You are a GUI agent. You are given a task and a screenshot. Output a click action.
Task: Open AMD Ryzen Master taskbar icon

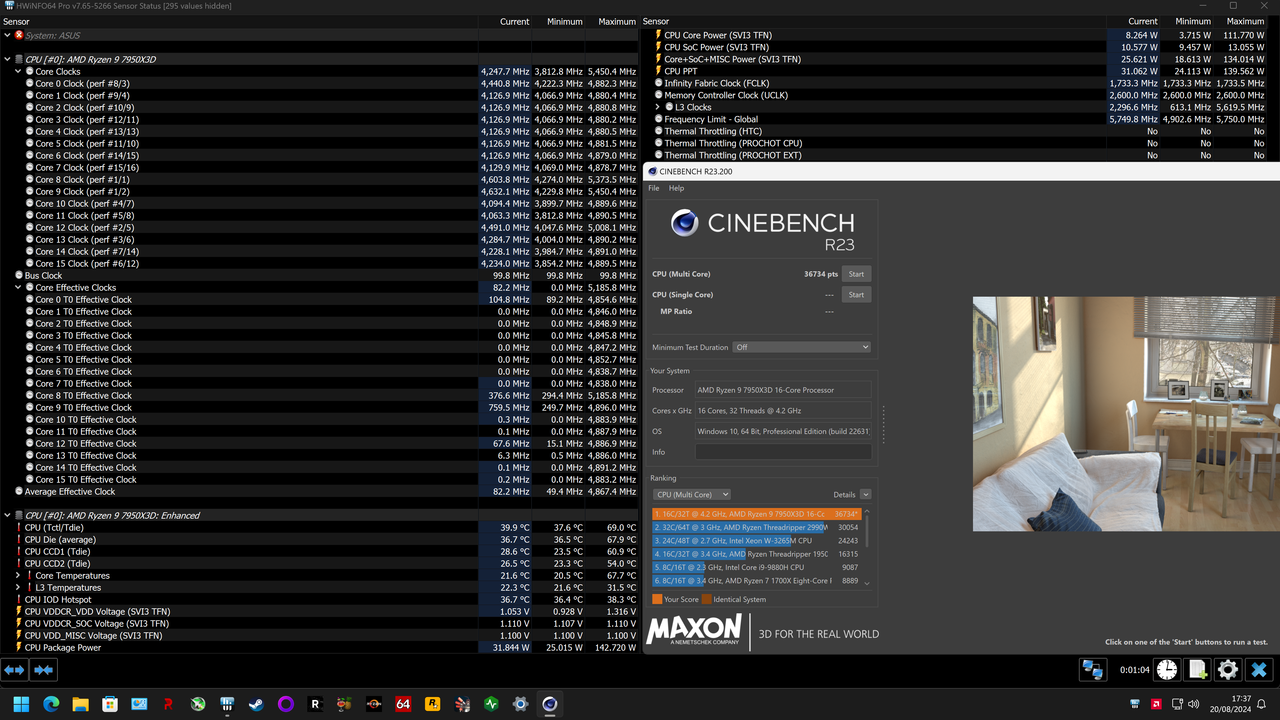374,704
